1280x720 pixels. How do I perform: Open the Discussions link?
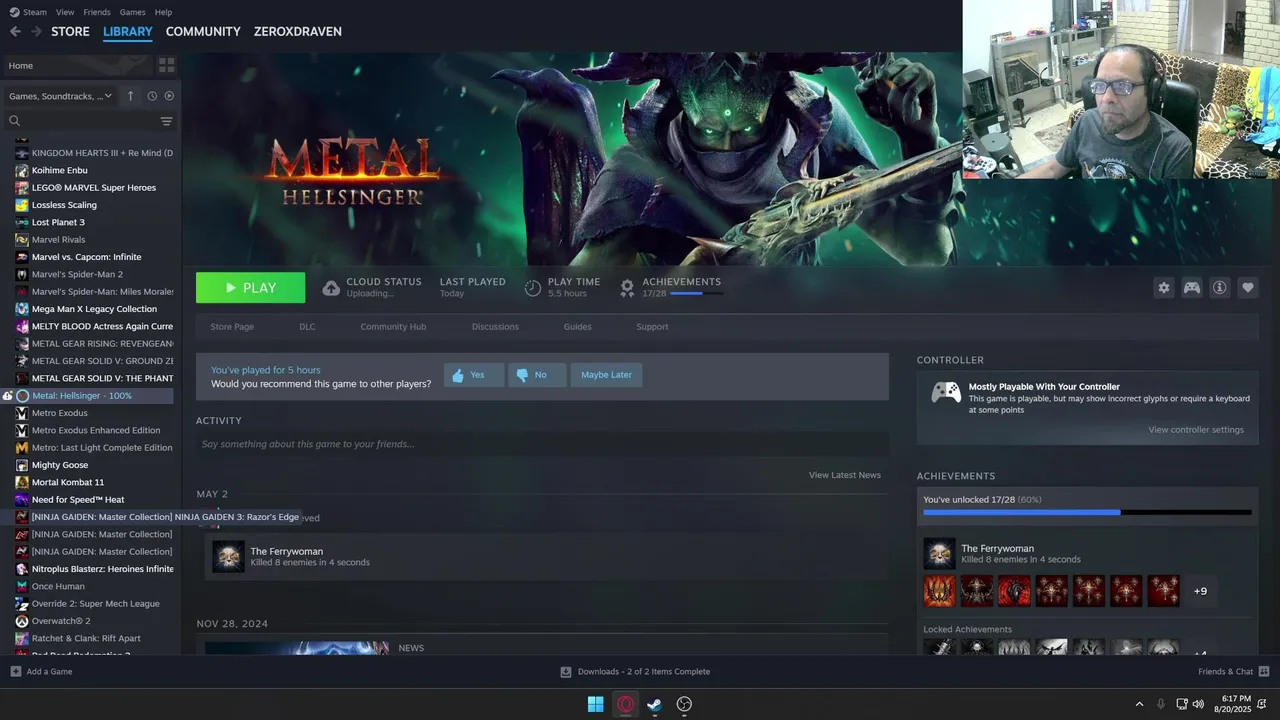click(495, 327)
